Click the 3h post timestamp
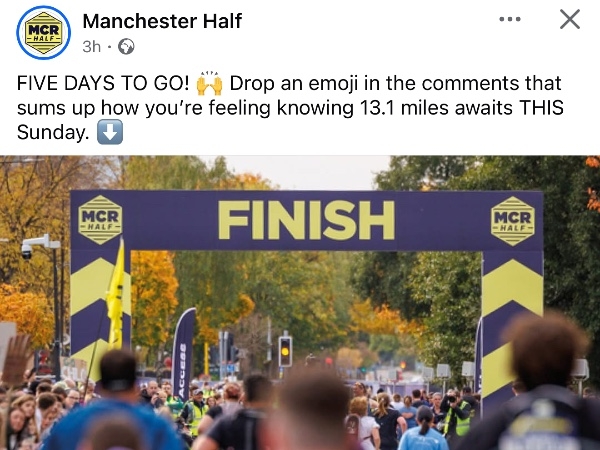 91,47
